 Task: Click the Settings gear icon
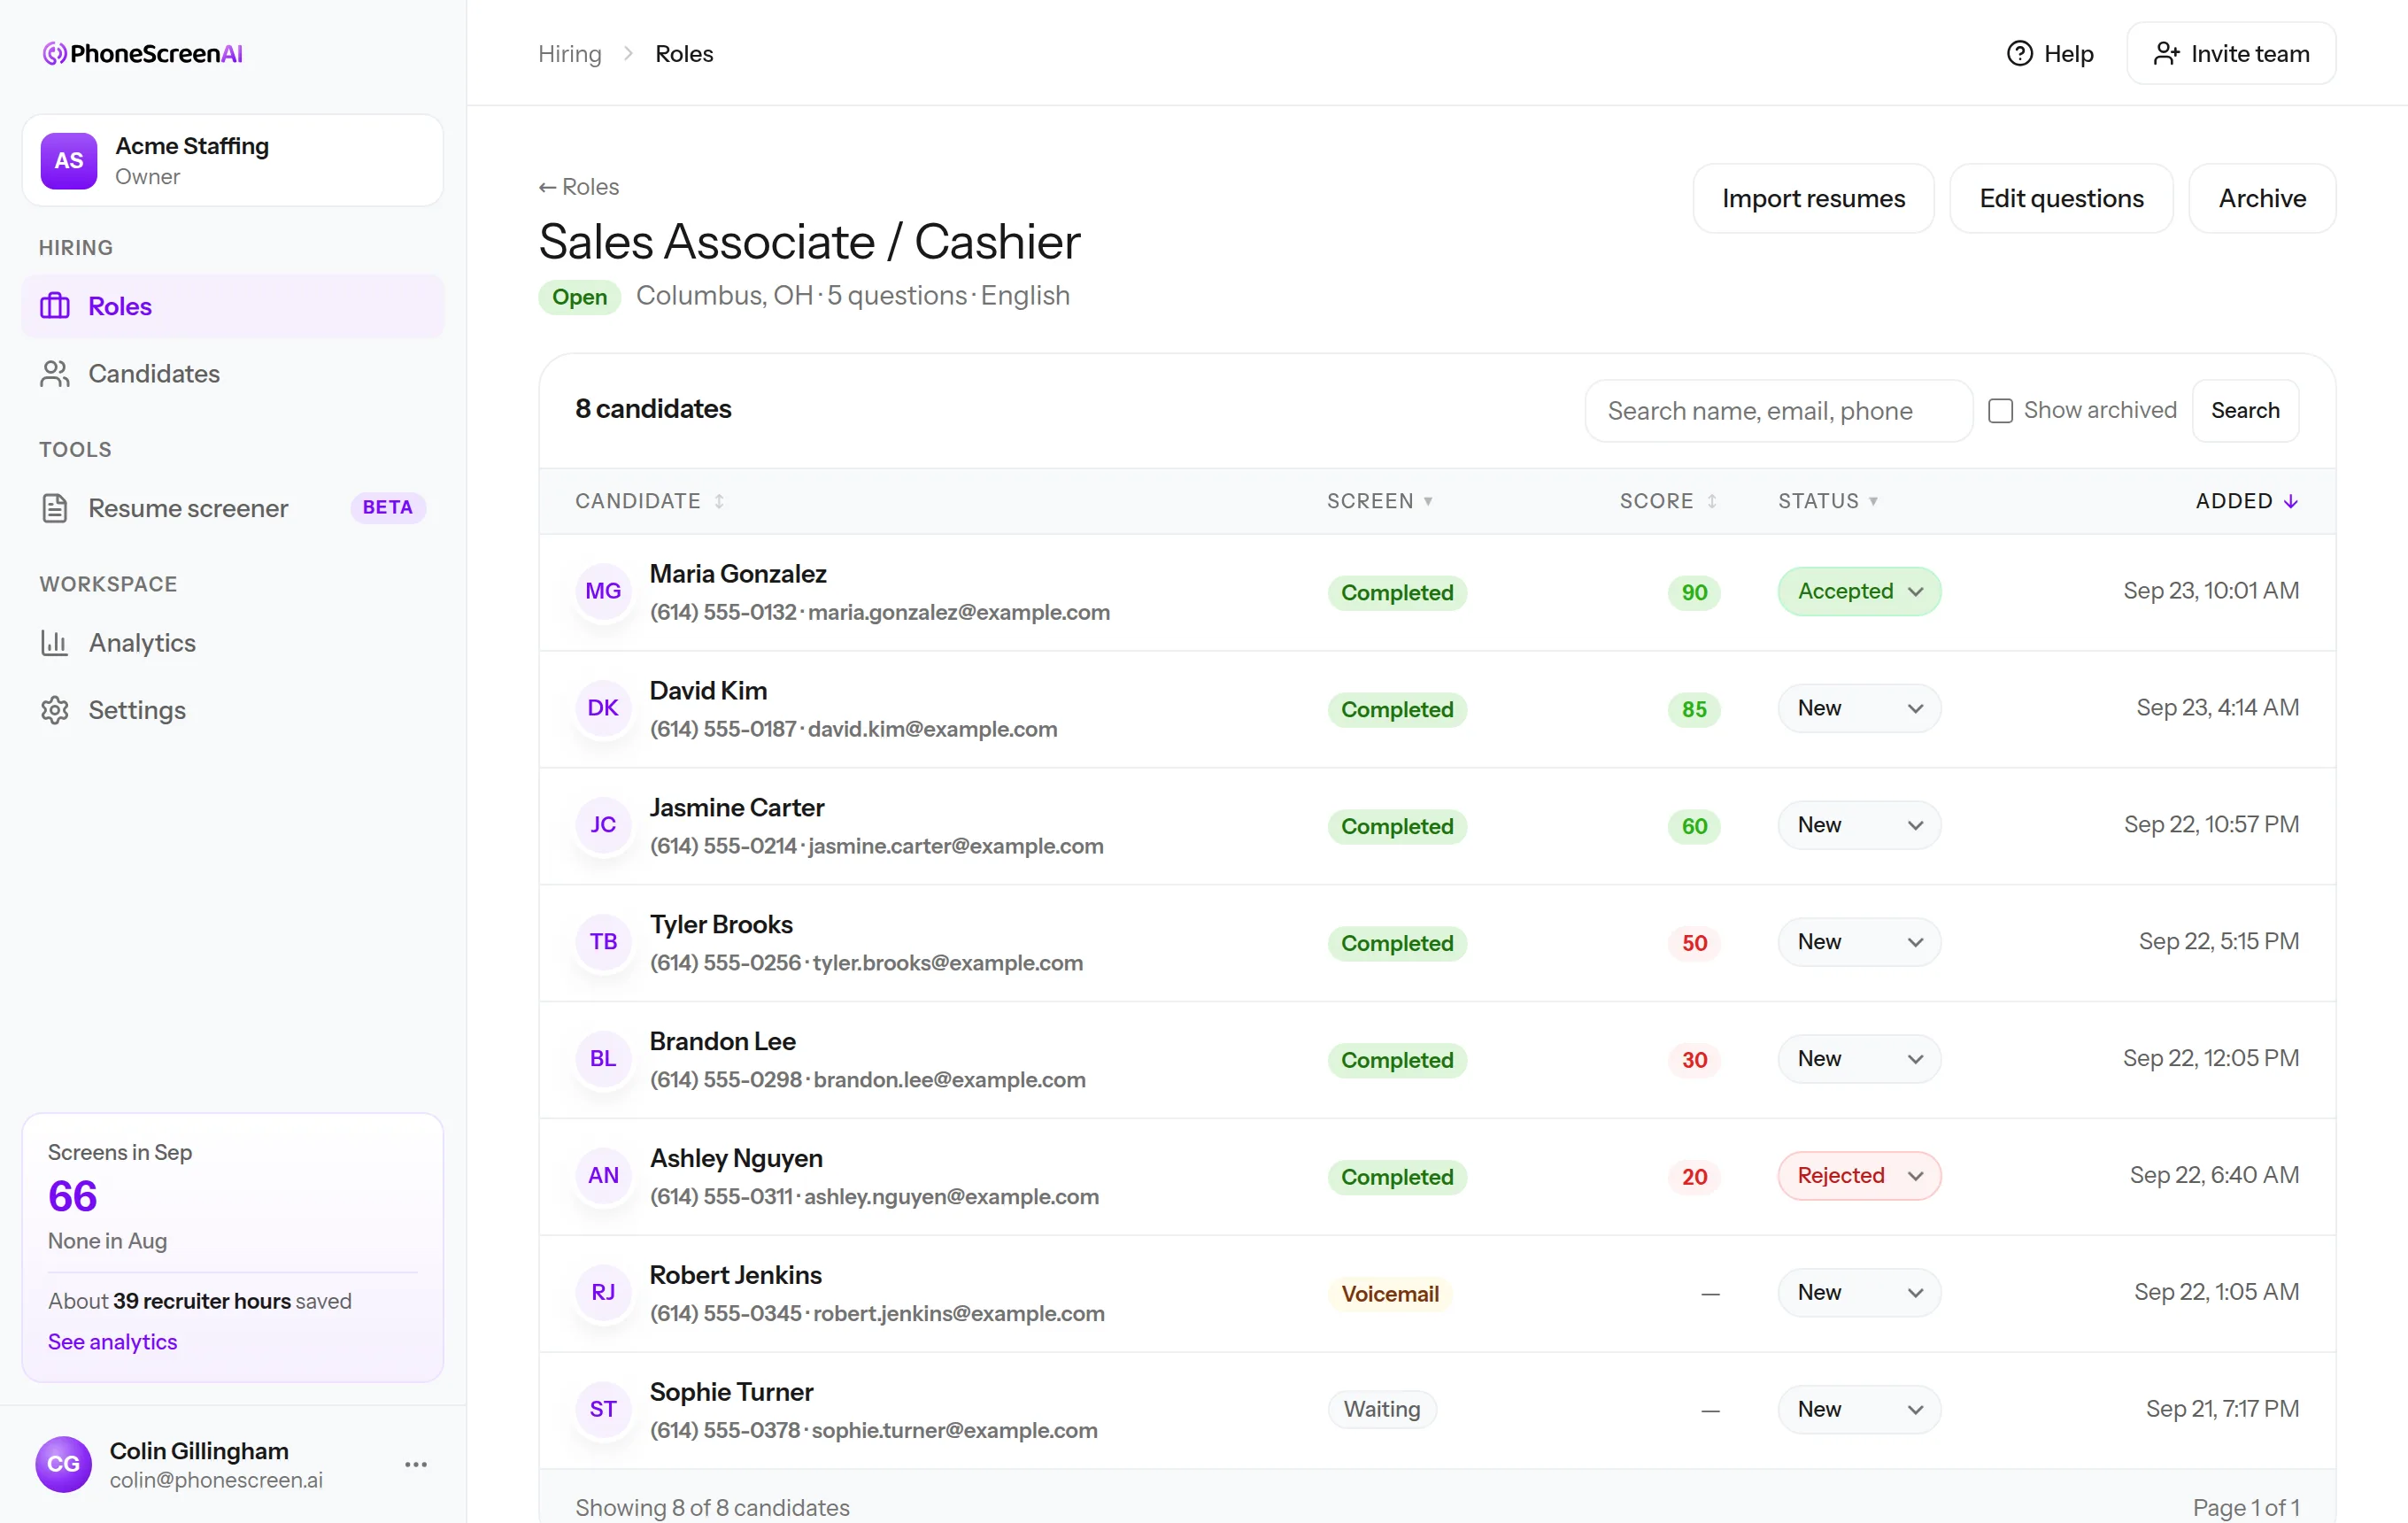tap(55, 710)
